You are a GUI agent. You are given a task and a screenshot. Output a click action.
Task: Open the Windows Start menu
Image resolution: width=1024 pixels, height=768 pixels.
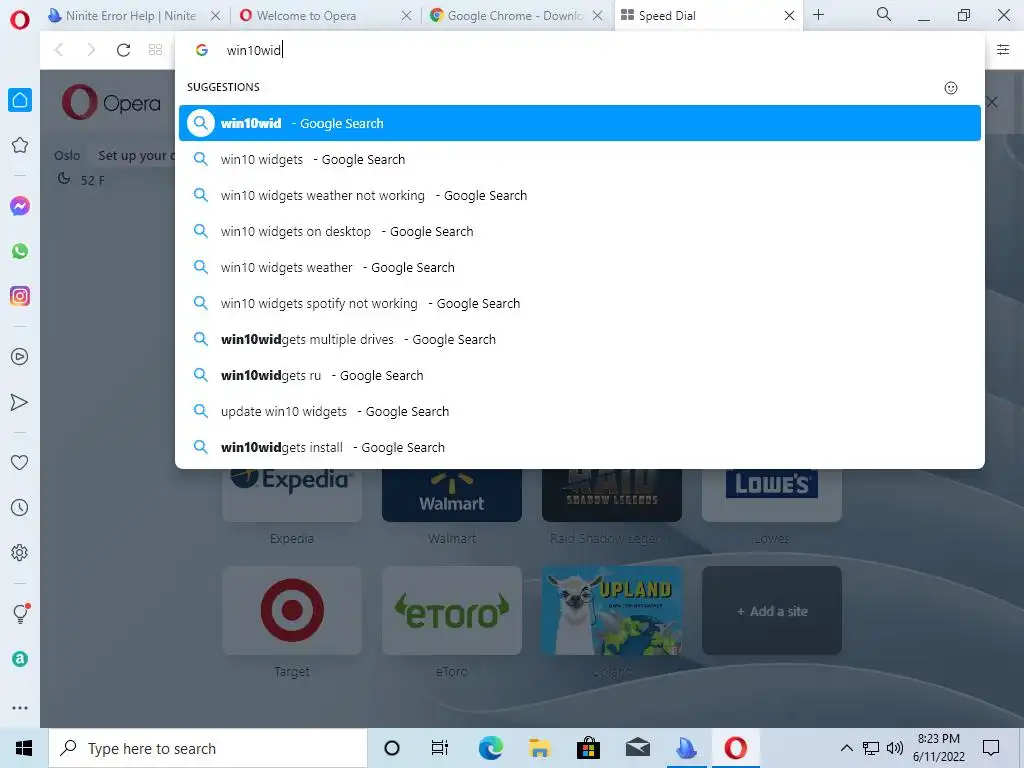point(24,748)
